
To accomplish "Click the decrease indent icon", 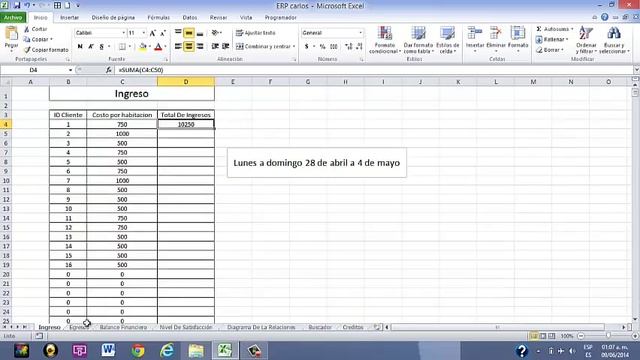I will (x=215, y=47).
